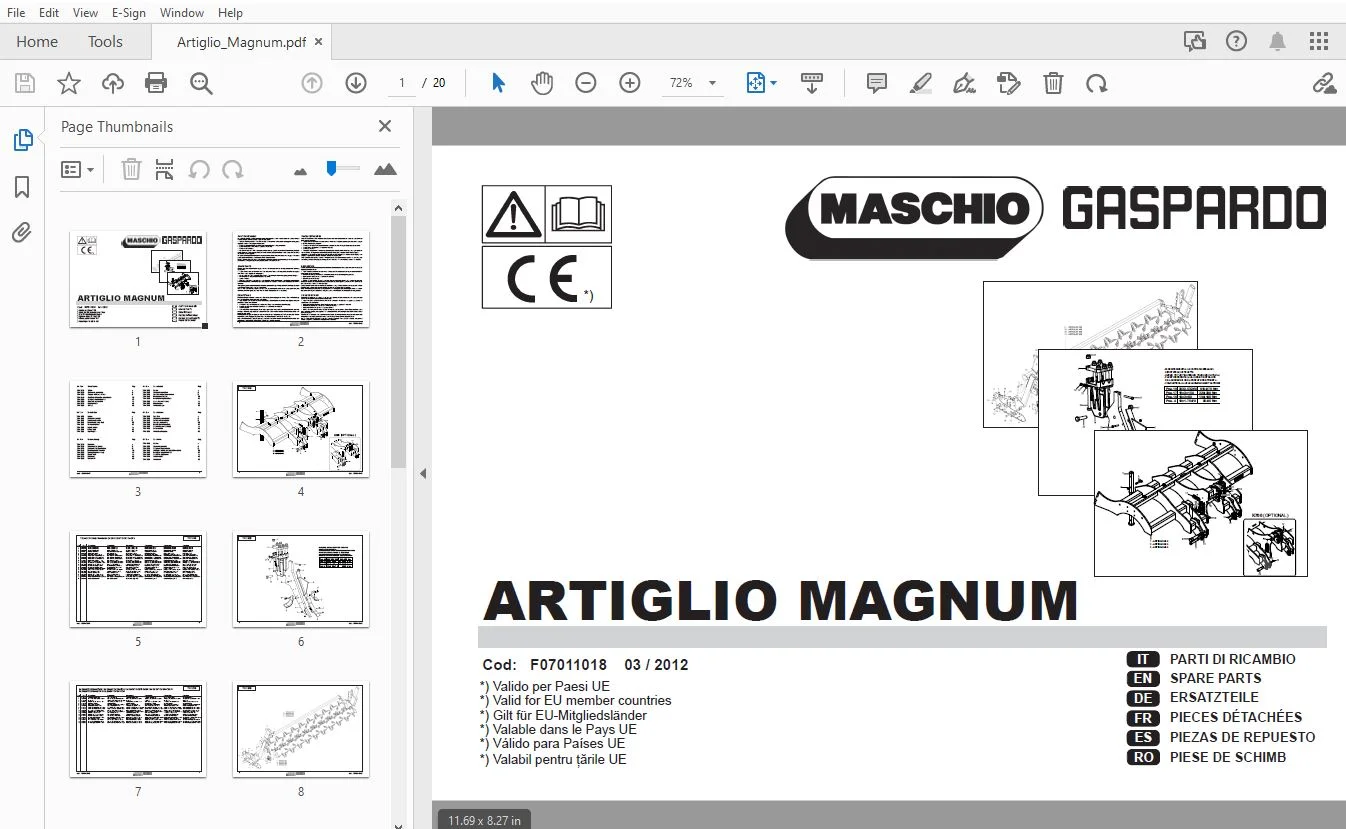The image size is (1346, 829).
Task: Zoom in with the plus button
Action: pos(630,83)
